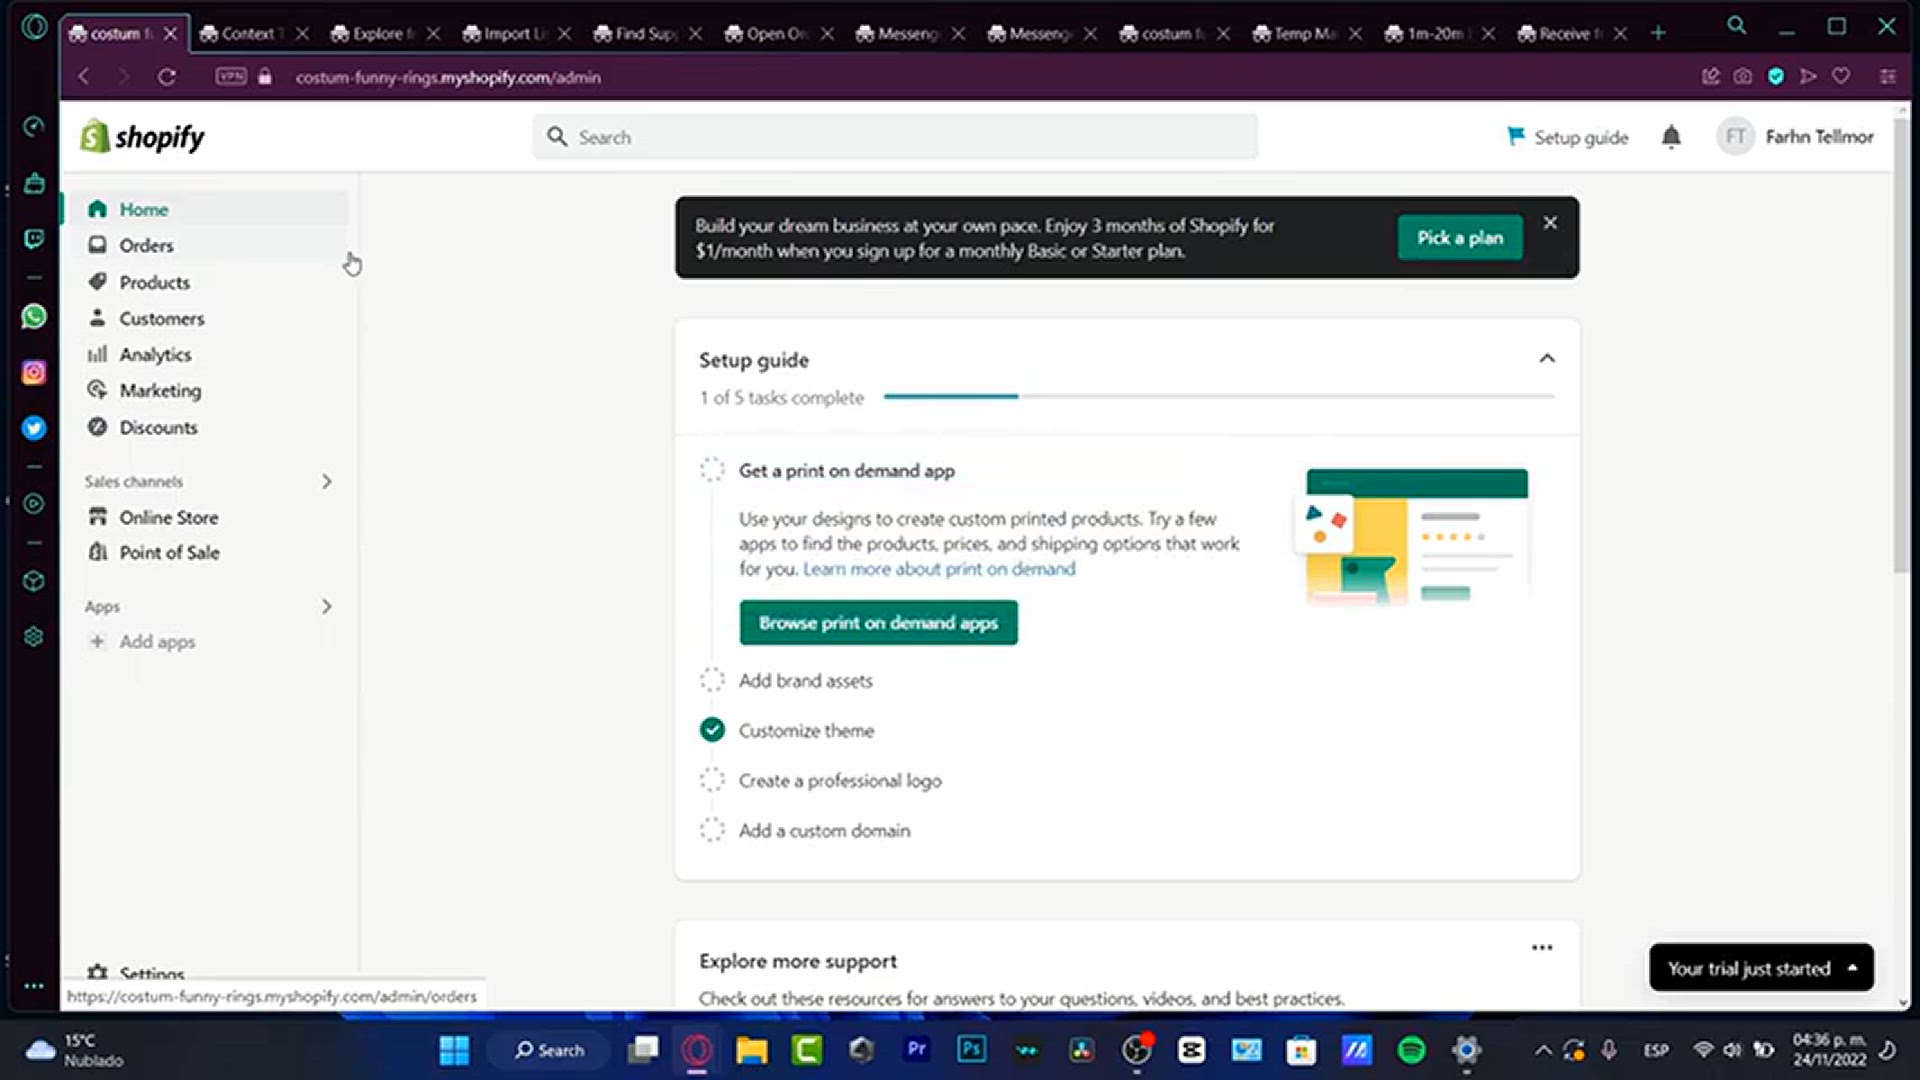The height and width of the screenshot is (1080, 1920).
Task: Expand the Add brand assets task
Action: (805, 681)
